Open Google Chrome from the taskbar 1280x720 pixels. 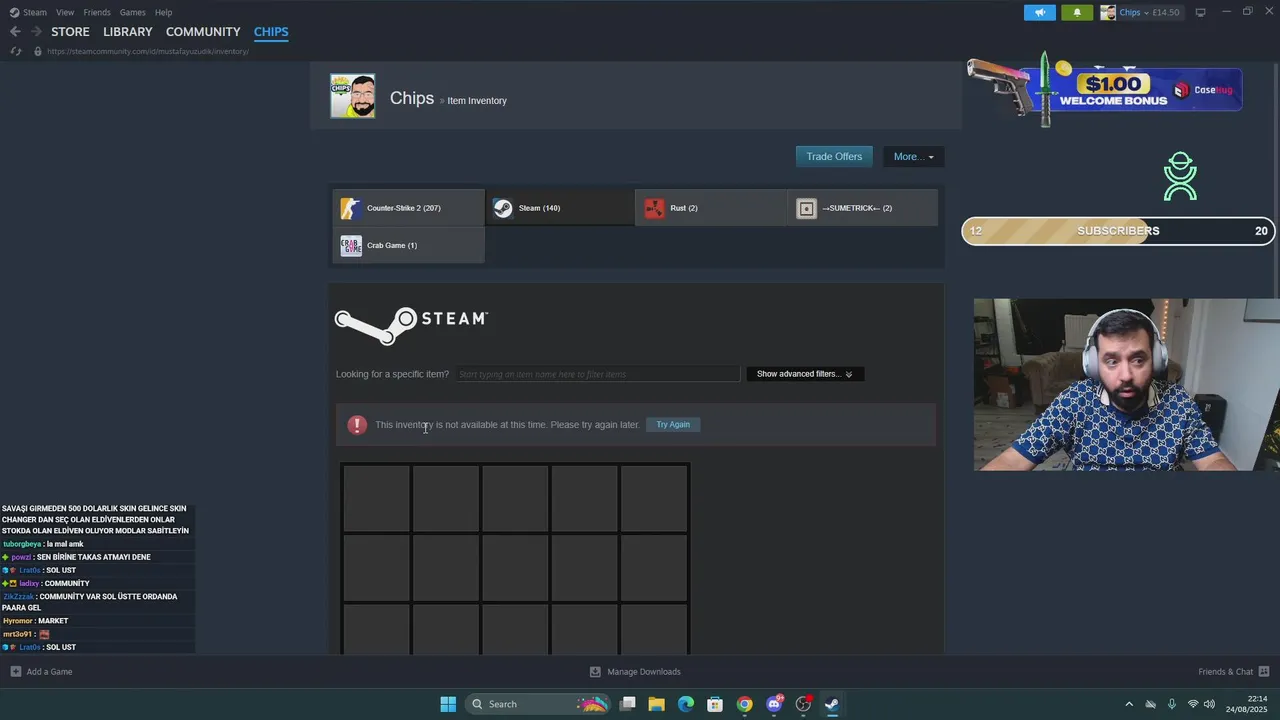pos(744,704)
